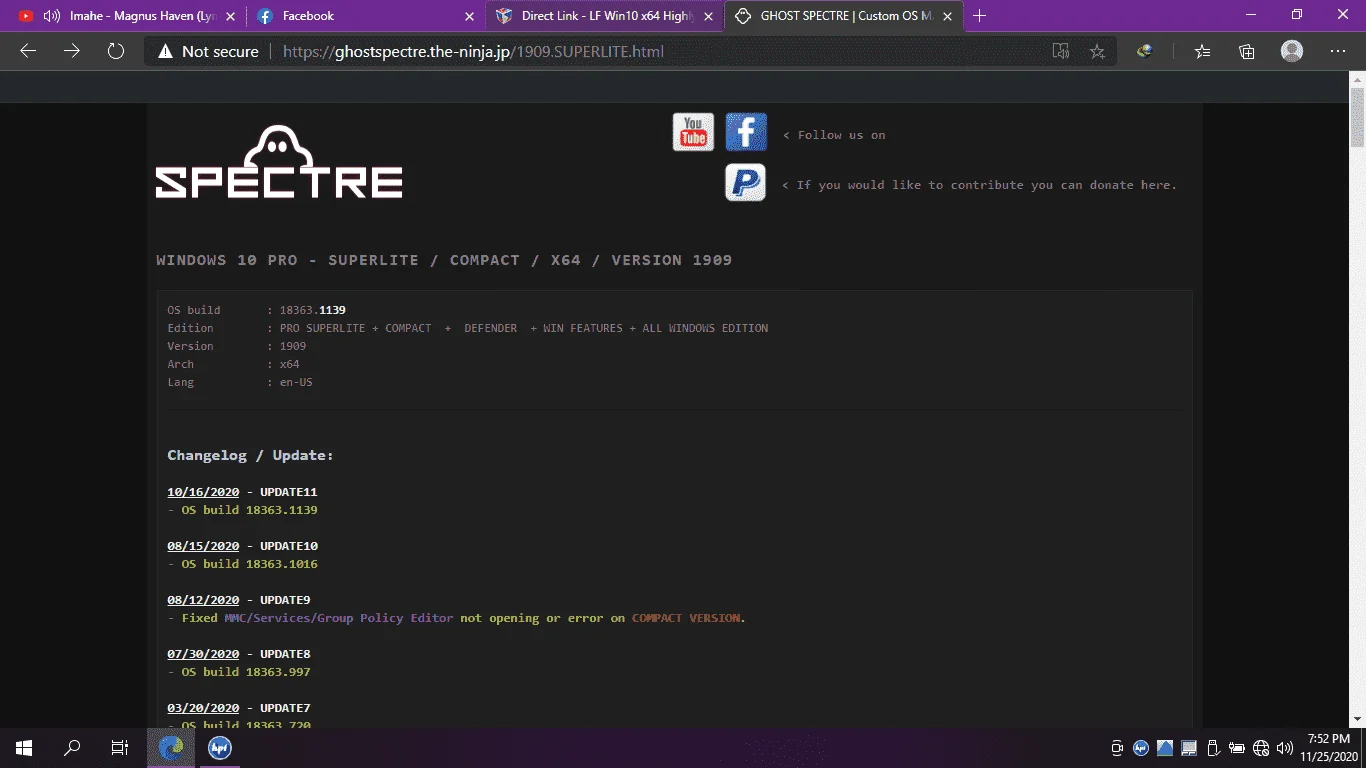This screenshot has height=768, width=1366.
Task: Click the OS build 18363.1016 line
Action: [243, 564]
